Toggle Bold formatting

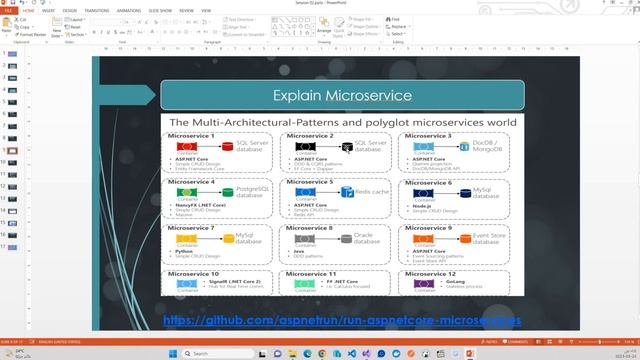(x=94, y=32)
